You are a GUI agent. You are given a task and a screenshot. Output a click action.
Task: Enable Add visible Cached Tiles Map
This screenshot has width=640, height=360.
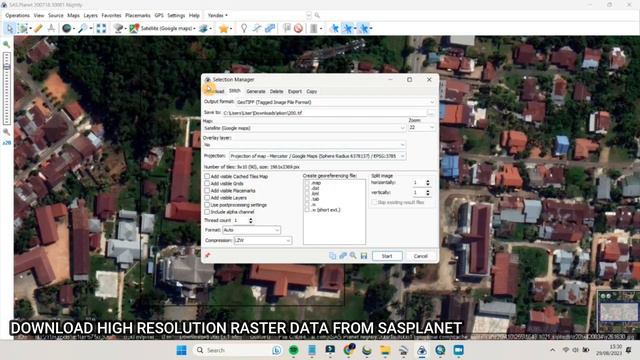click(x=207, y=176)
